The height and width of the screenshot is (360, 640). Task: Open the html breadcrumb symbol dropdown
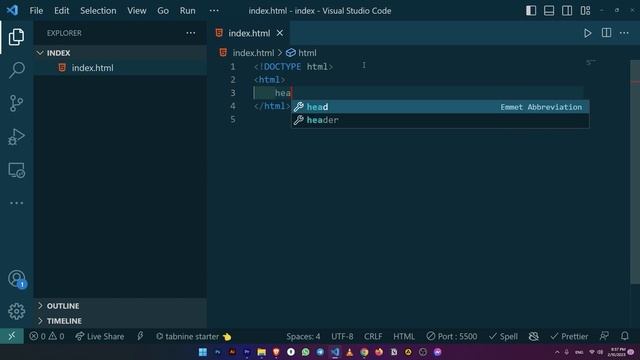pos(301,53)
